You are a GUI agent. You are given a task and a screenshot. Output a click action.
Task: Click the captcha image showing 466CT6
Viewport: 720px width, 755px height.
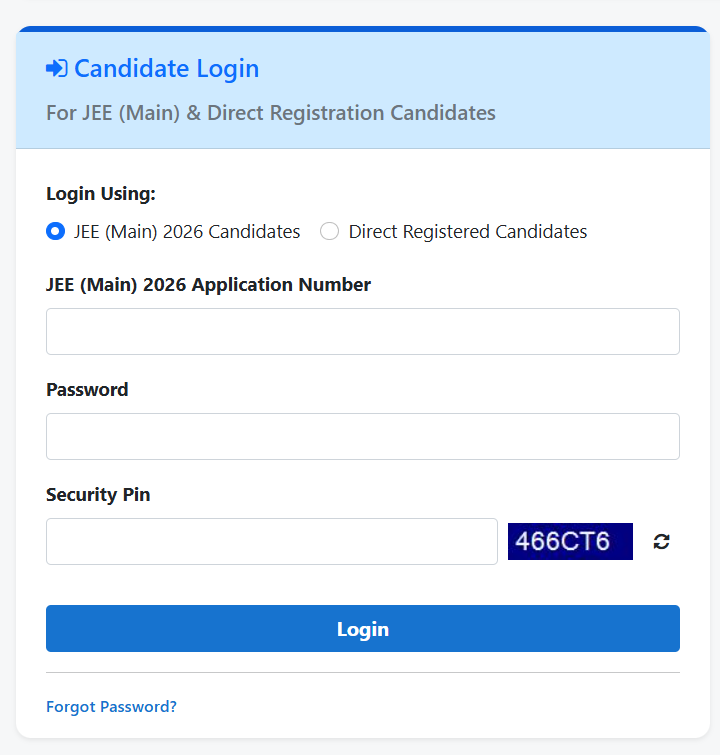pos(570,541)
